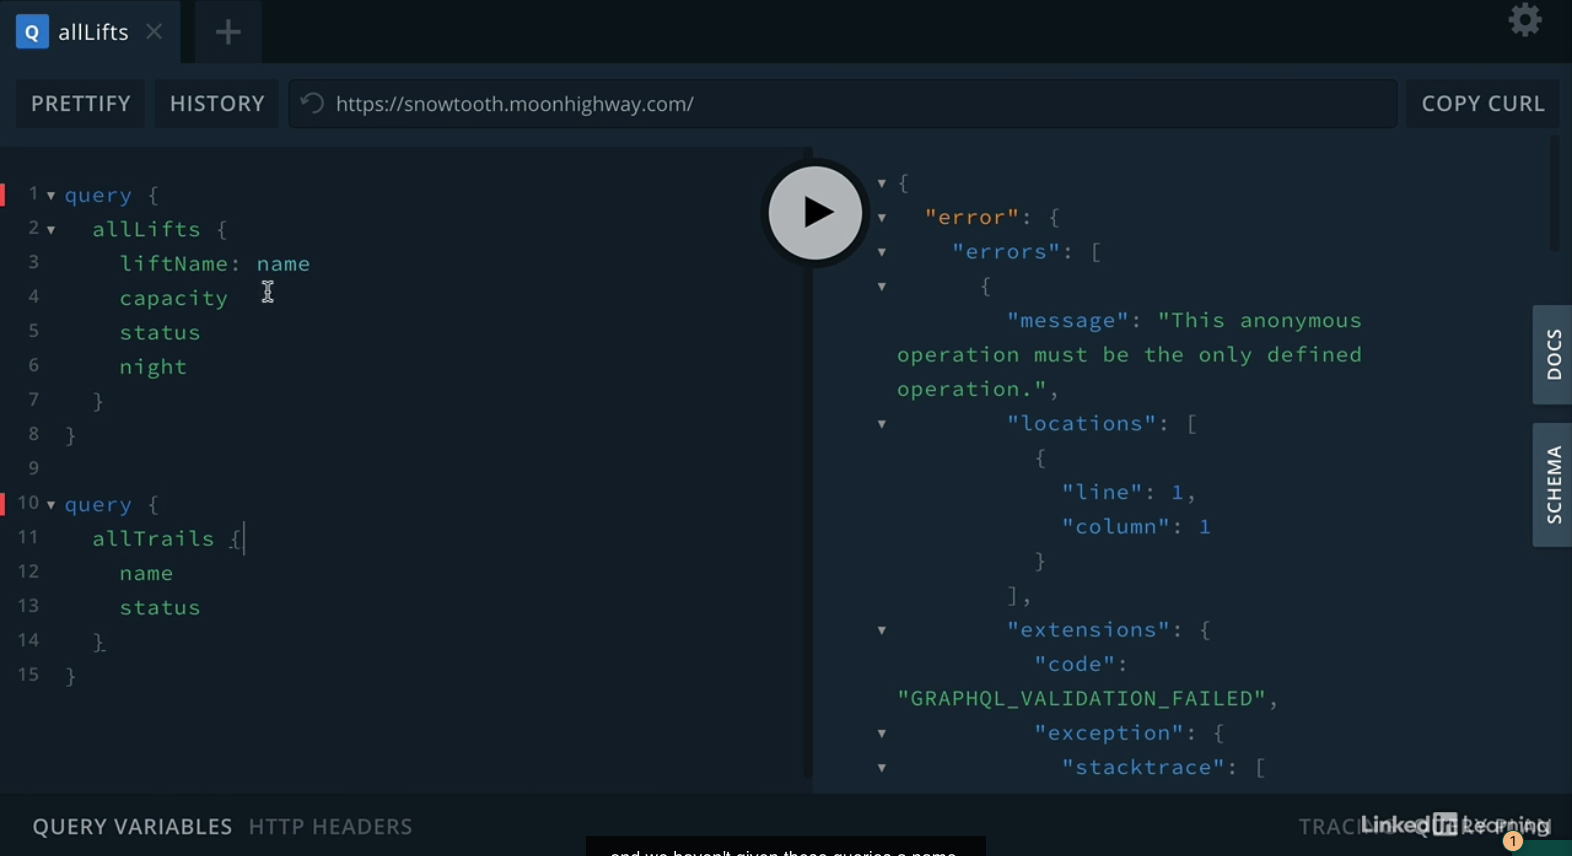
Task: Open the SCHEMA side tab
Action: click(1553, 485)
